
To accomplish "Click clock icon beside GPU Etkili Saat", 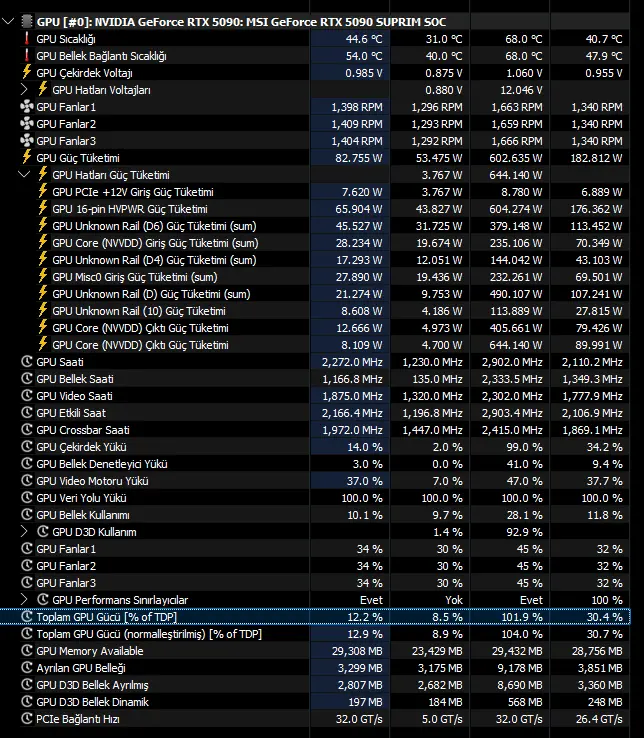I will pyautogui.click(x=27, y=412).
